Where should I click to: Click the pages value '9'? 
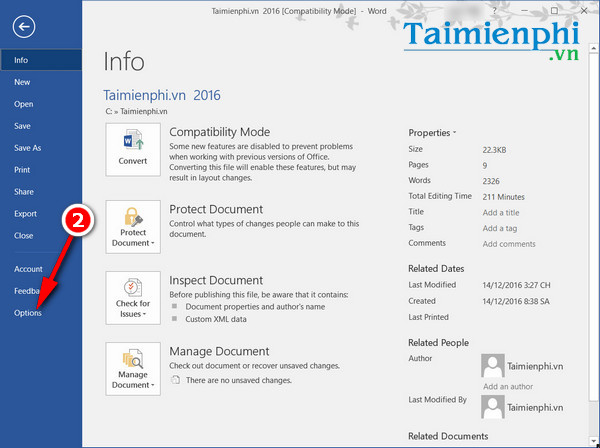point(485,166)
